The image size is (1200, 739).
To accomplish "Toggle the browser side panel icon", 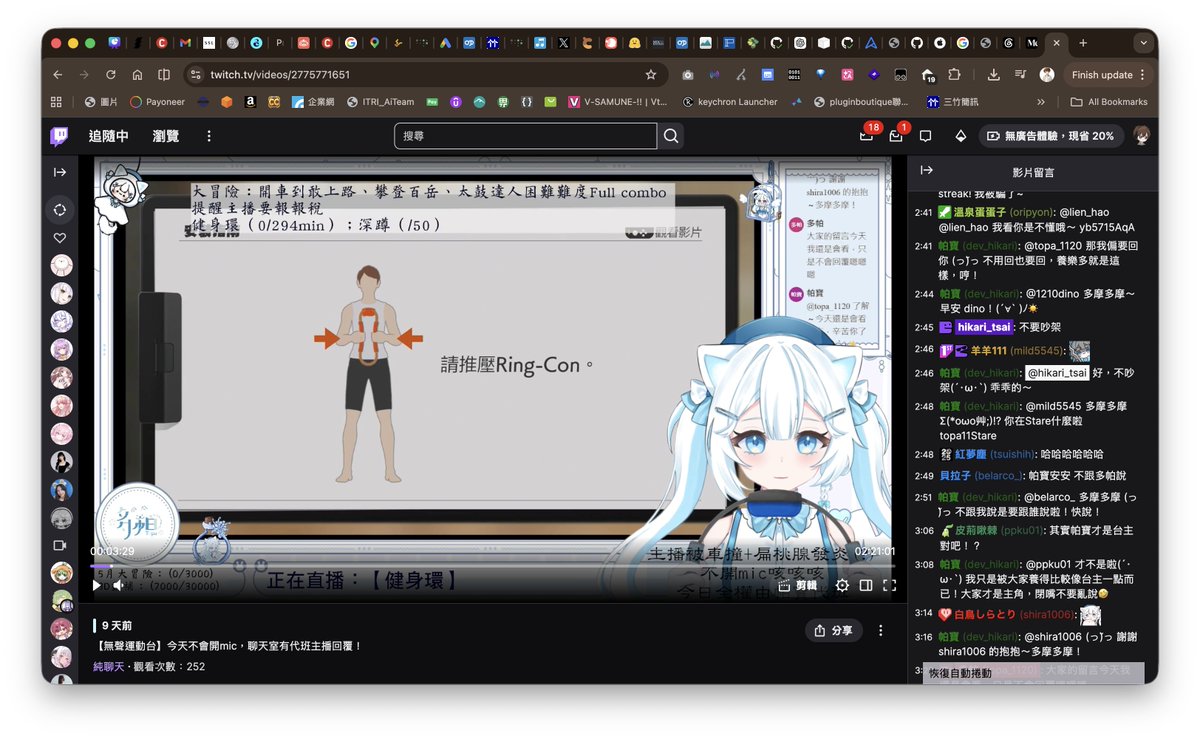I will click(163, 75).
